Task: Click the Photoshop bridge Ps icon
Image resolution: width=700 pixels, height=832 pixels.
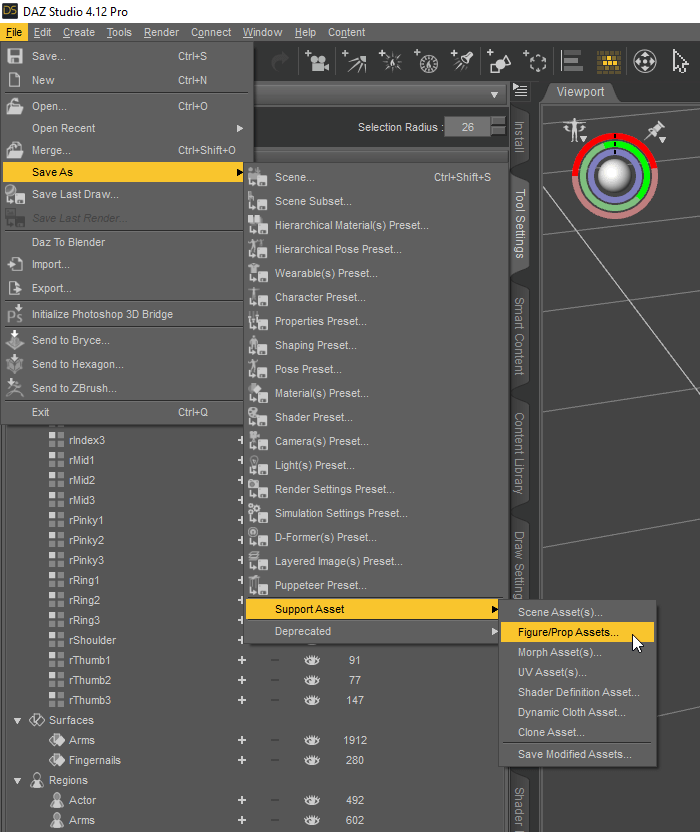Action: click(x=15, y=314)
